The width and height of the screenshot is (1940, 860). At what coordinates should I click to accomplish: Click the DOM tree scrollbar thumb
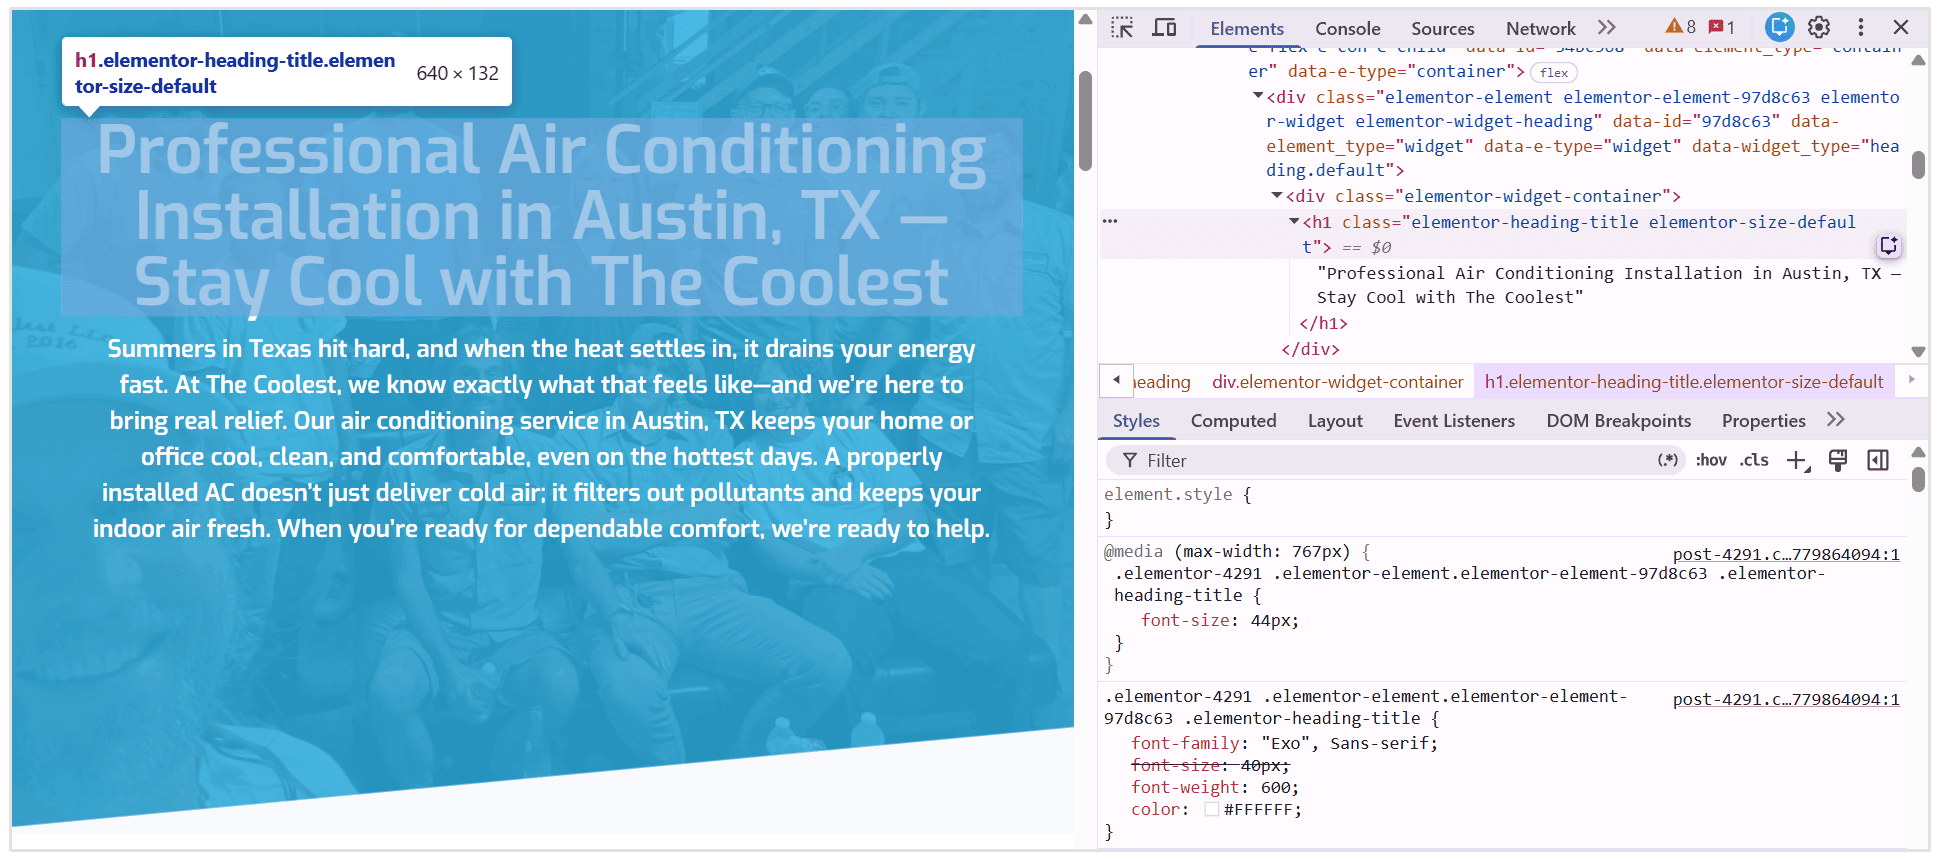pos(1918,164)
